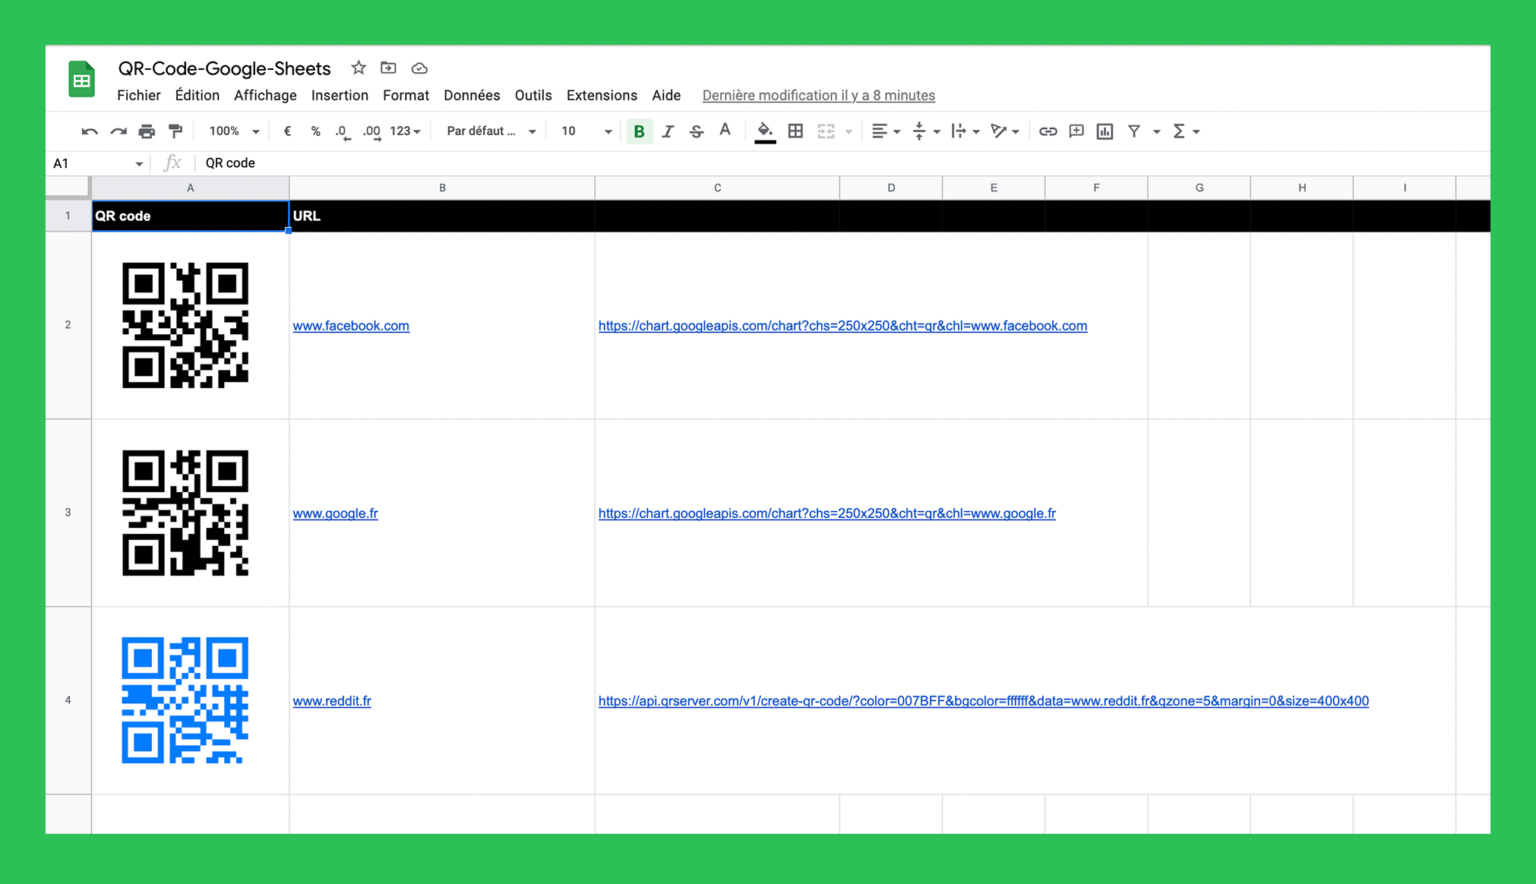Click the insert chart icon
Screen dimensions: 1536x884
(1105, 131)
